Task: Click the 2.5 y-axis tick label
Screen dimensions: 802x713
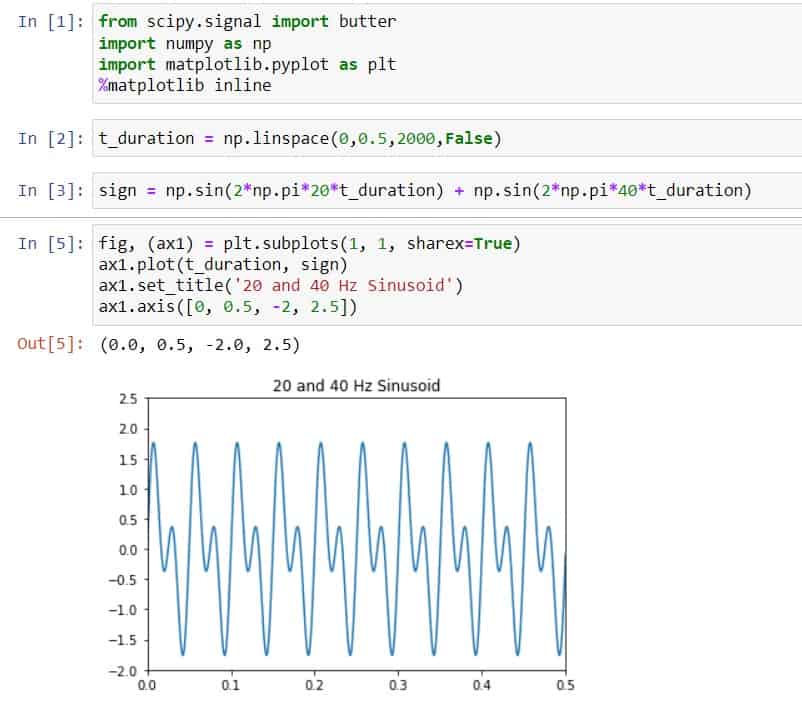Action: [129, 397]
